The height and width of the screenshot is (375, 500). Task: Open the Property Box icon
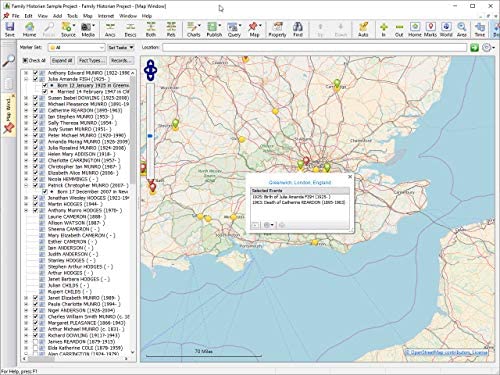[277, 29]
